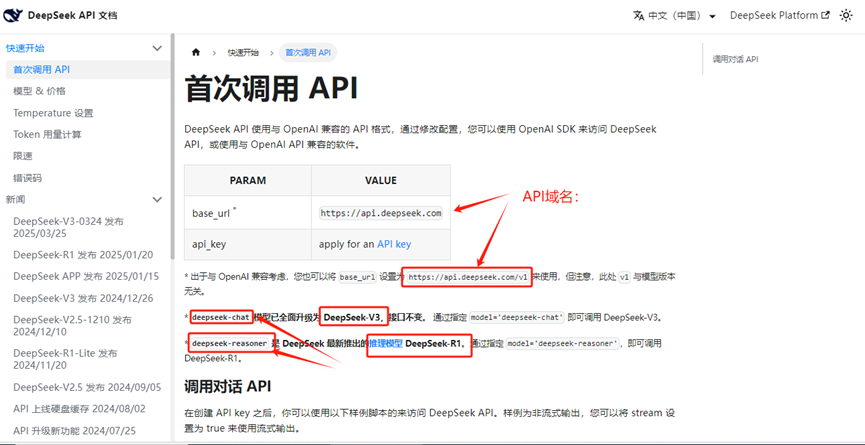Open Token 用量计算 sidebar page
The height and width of the screenshot is (445, 865).
47,135
